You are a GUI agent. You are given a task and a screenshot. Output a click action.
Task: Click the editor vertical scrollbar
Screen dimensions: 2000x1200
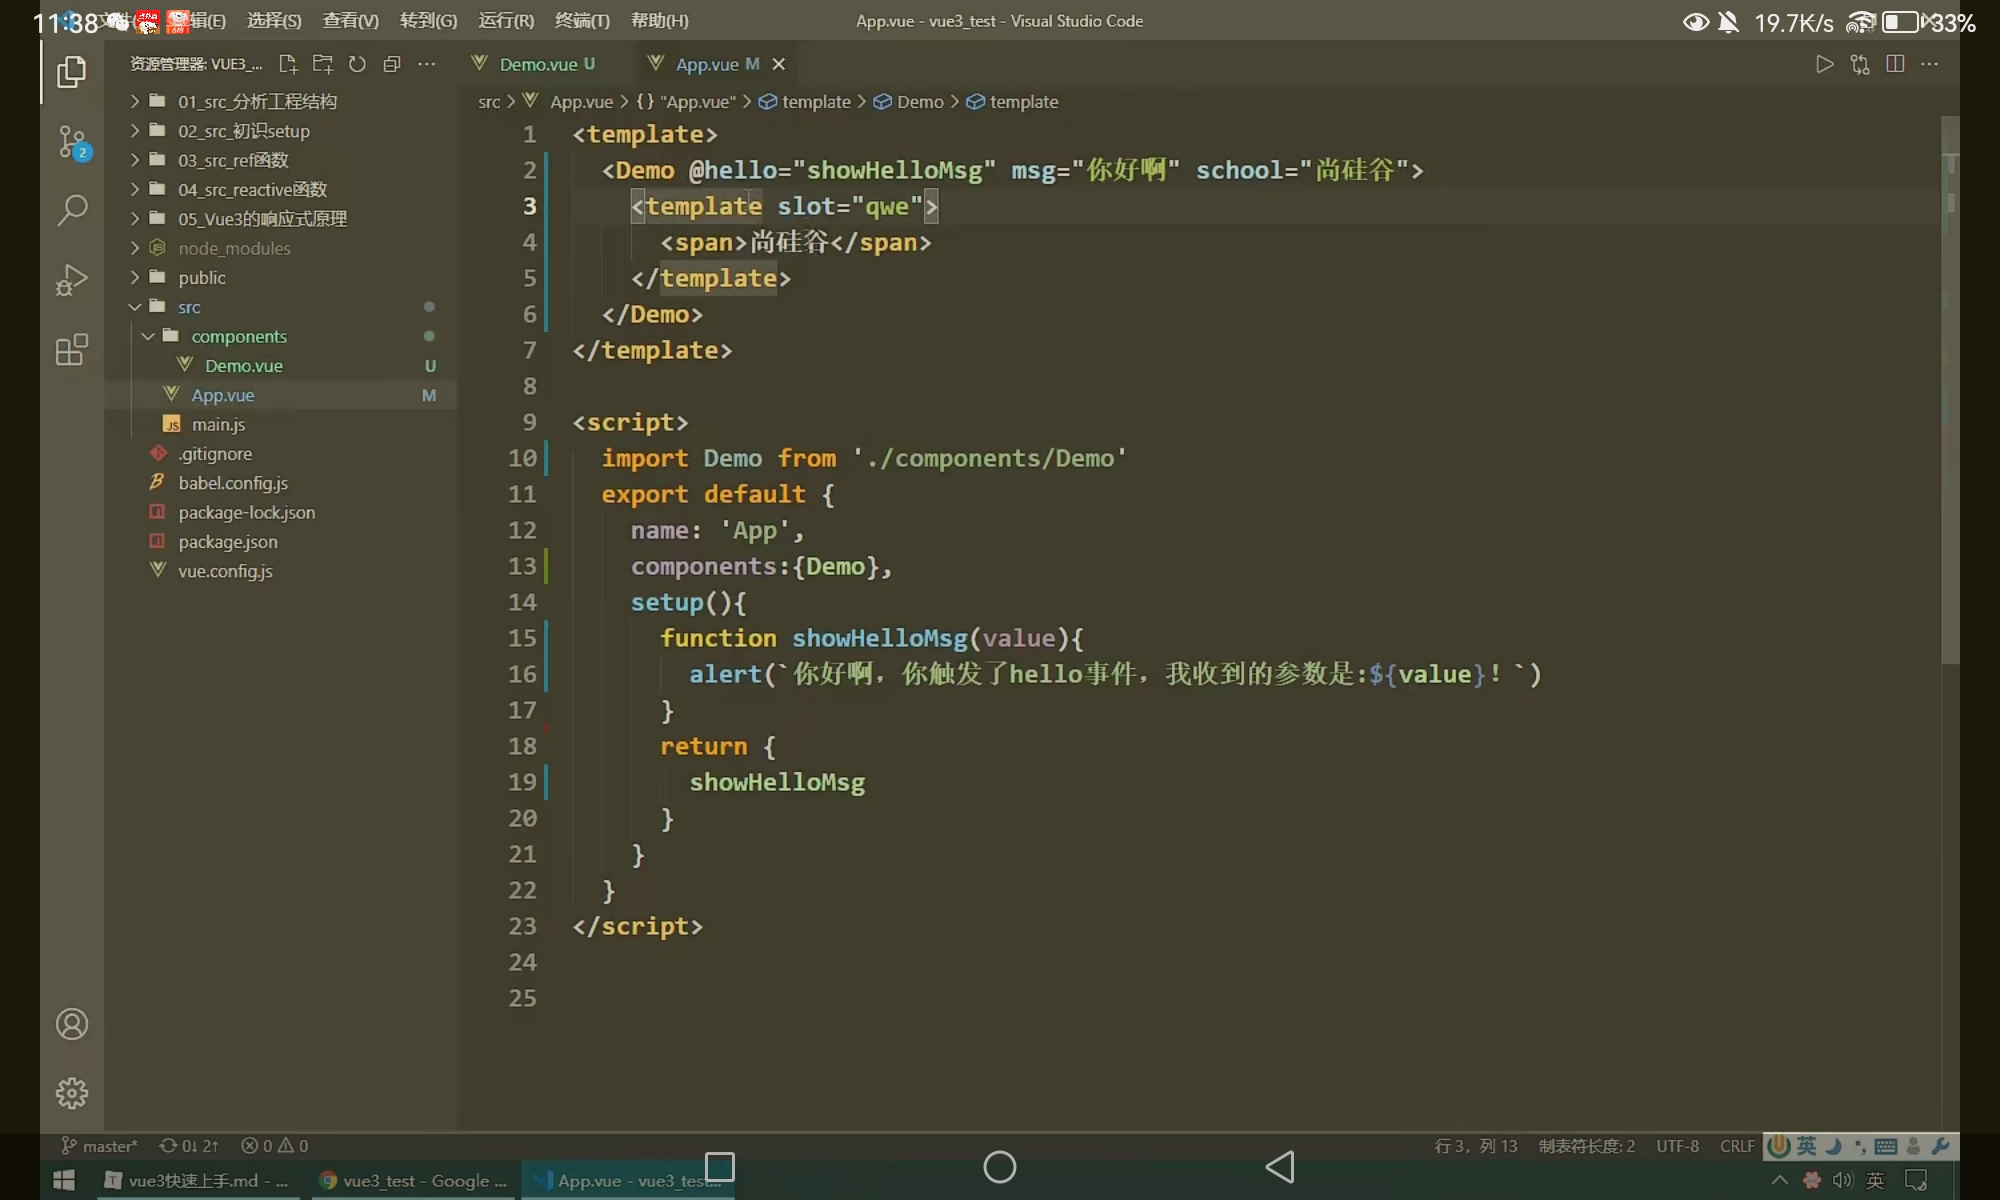[x=1950, y=400]
